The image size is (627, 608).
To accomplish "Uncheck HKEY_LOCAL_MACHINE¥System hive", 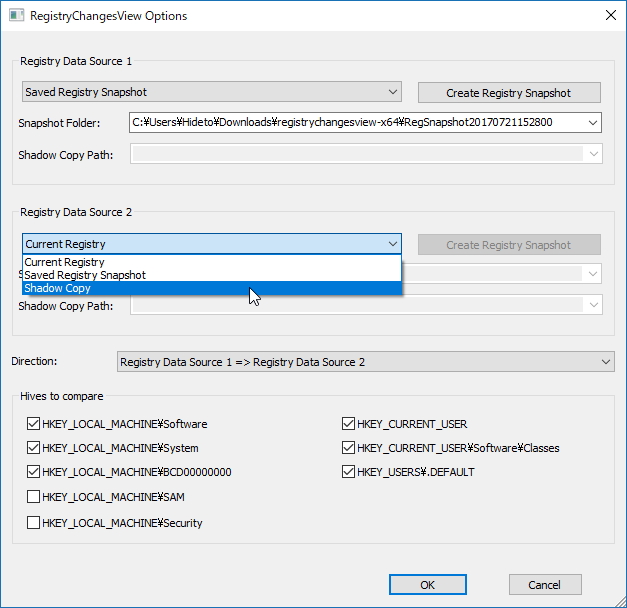I will [x=34, y=448].
